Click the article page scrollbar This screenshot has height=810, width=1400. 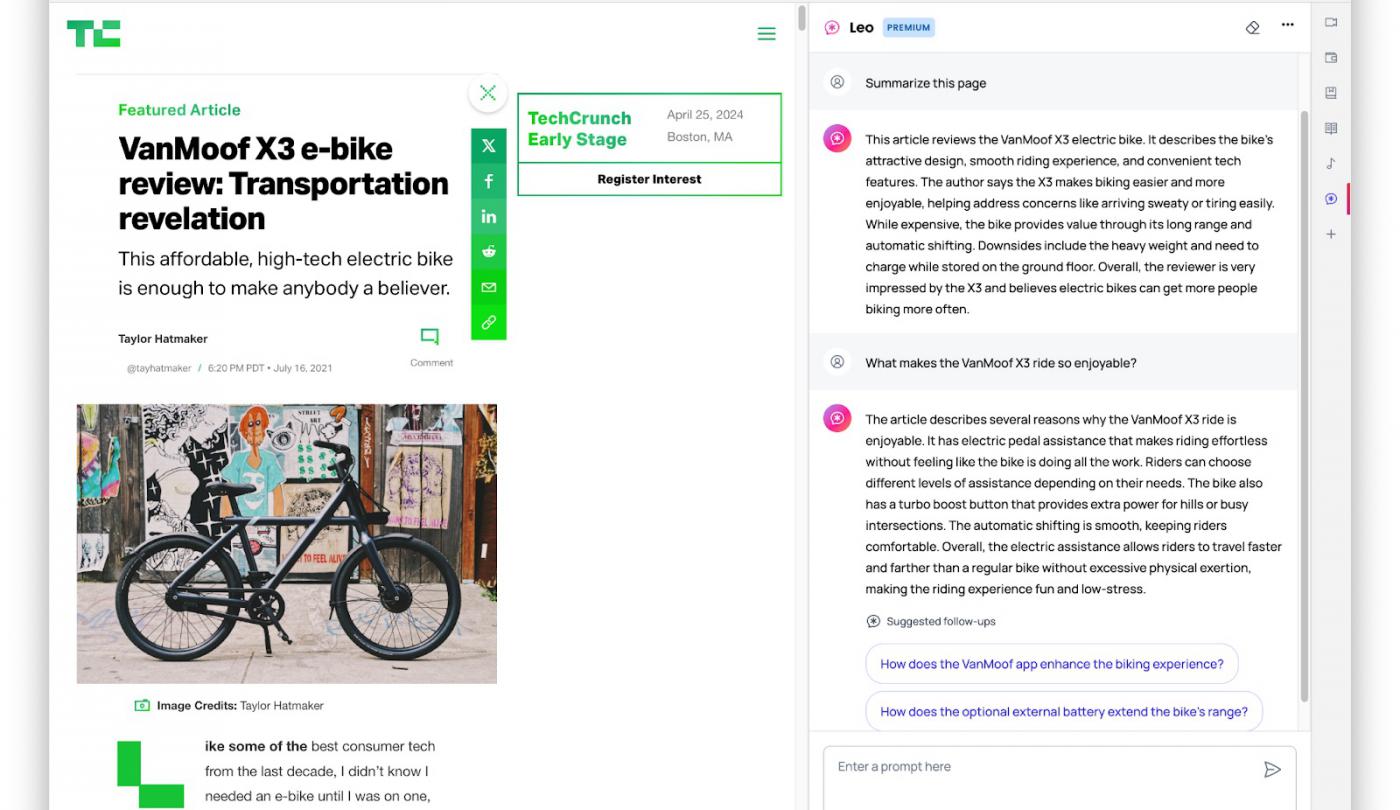(x=801, y=18)
